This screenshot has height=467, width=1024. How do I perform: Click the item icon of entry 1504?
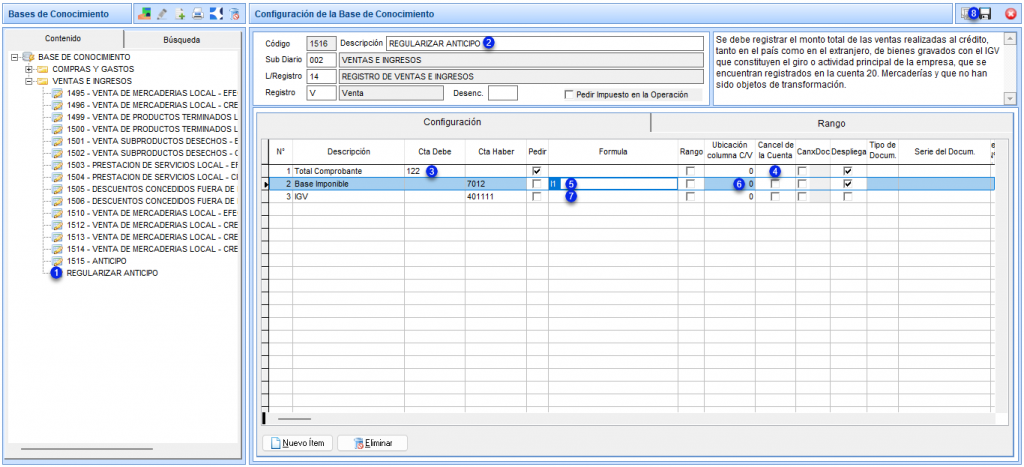point(57,176)
